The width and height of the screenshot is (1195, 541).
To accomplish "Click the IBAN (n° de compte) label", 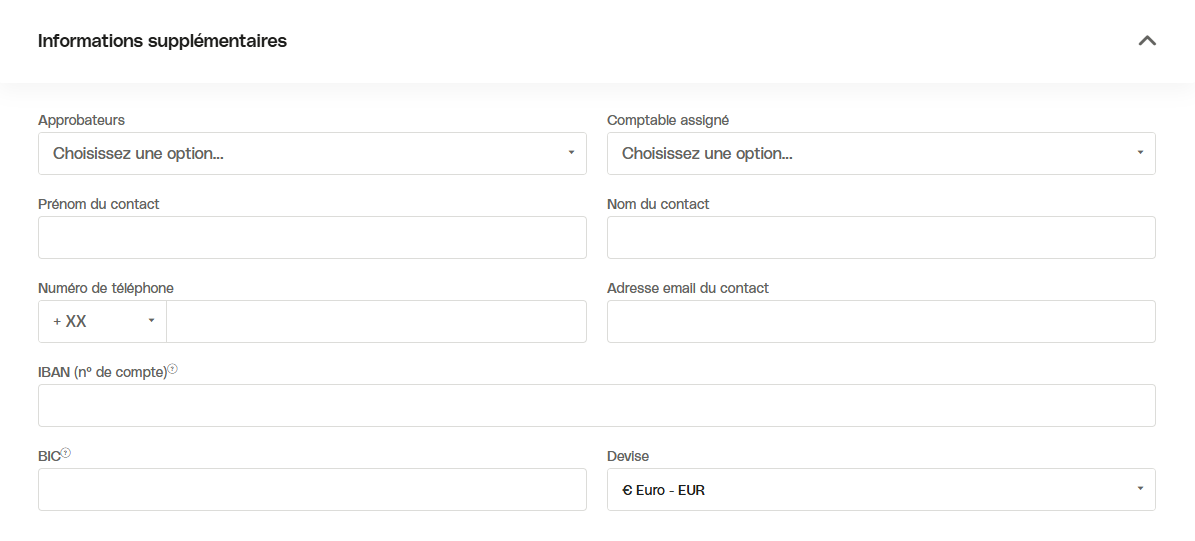I will pyautogui.click(x=102, y=373).
